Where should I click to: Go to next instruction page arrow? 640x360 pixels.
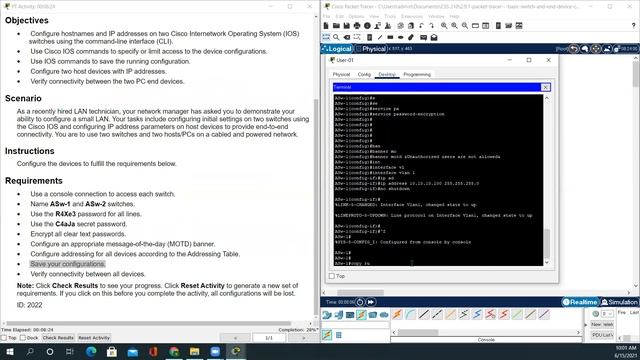(303, 338)
